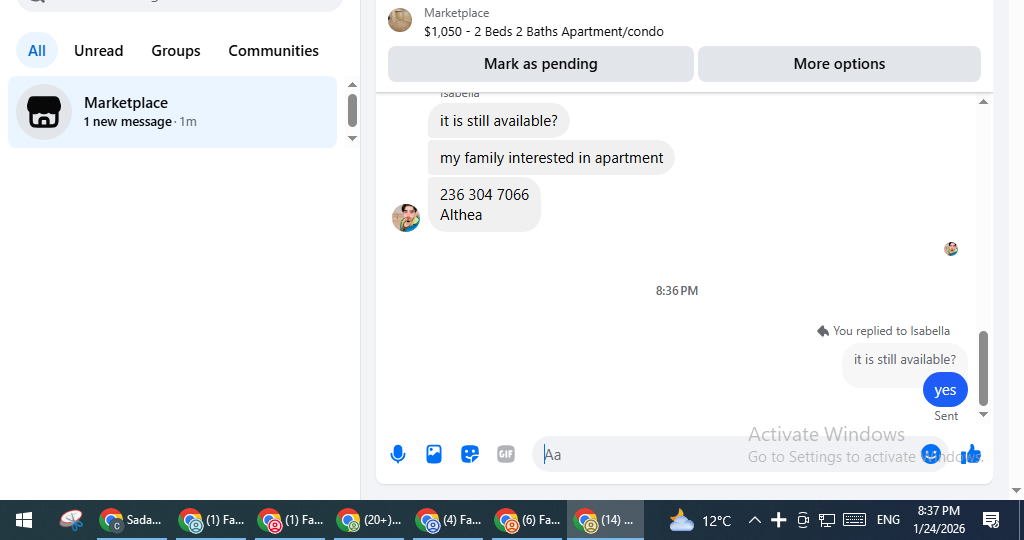The height and width of the screenshot is (540, 1024).
Task: Click the page scrollbar down arrow at right edge
Action: click(1016, 490)
